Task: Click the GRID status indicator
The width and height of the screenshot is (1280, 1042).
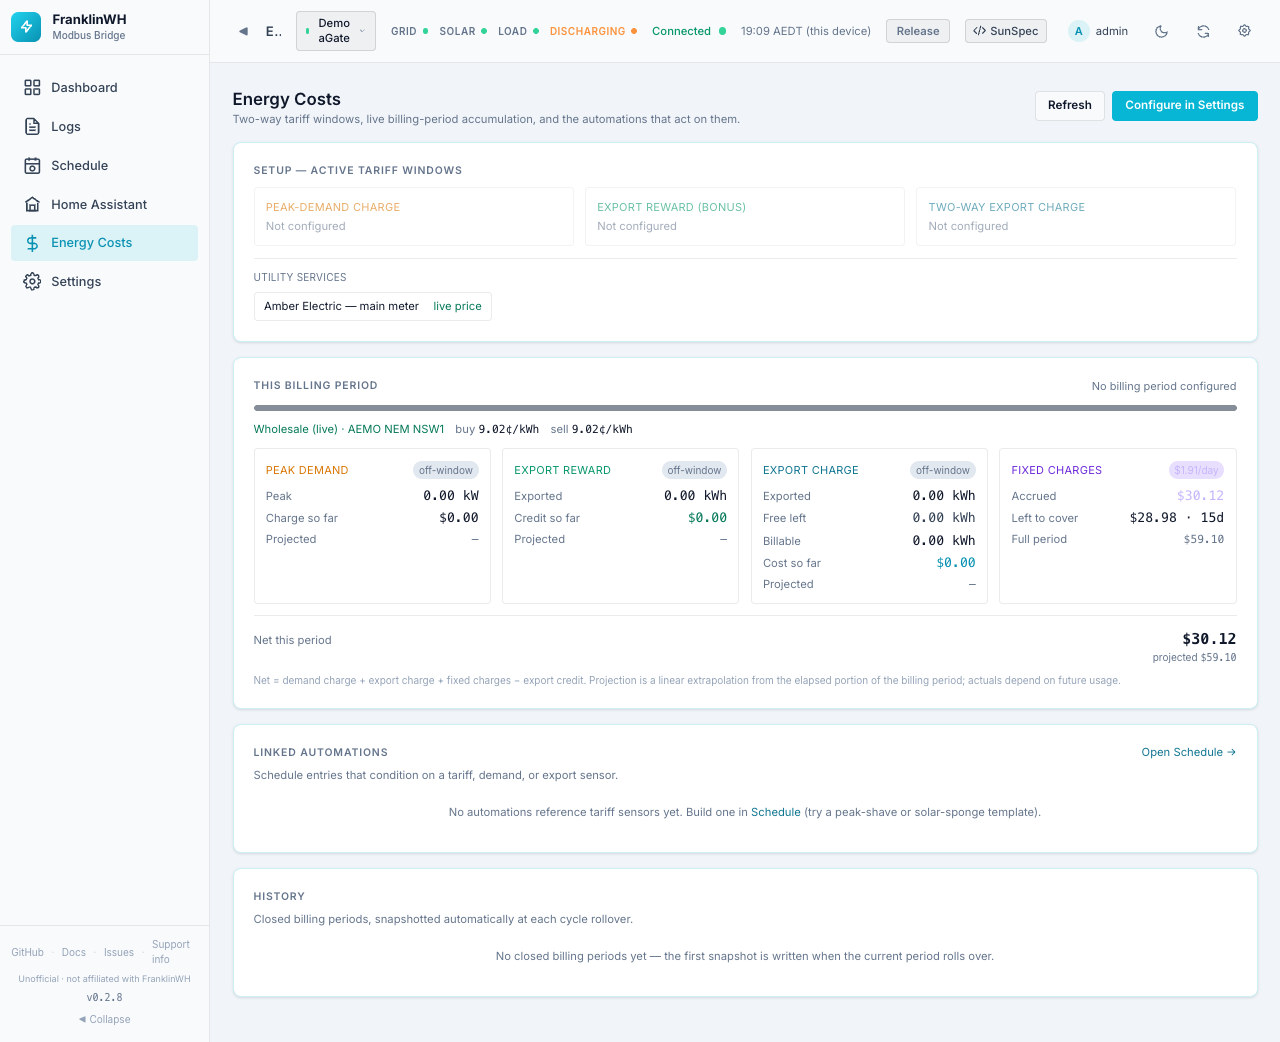Action: [409, 31]
